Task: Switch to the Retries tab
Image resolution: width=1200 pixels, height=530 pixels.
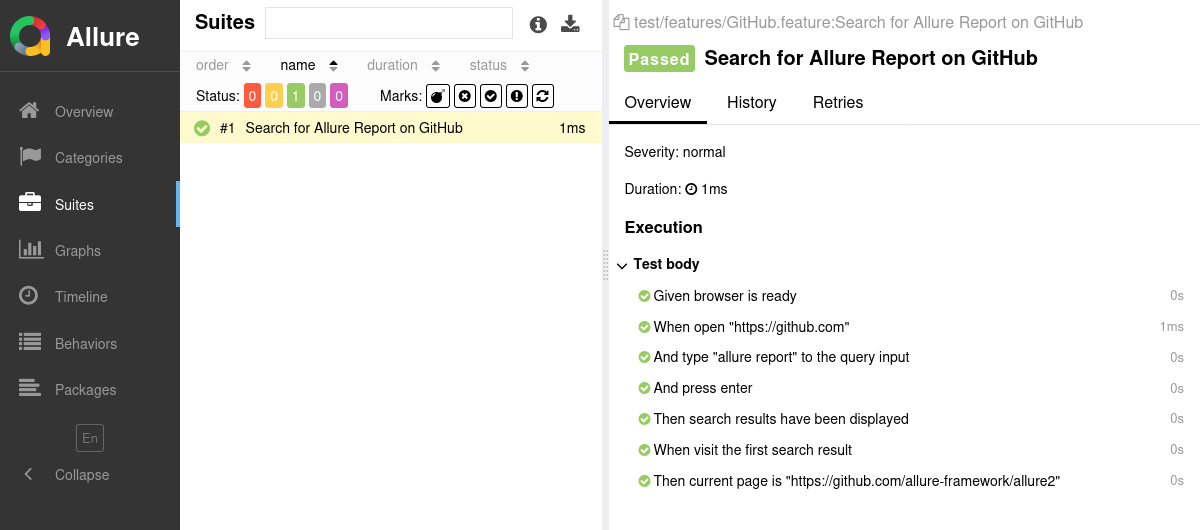Action: (x=837, y=103)
